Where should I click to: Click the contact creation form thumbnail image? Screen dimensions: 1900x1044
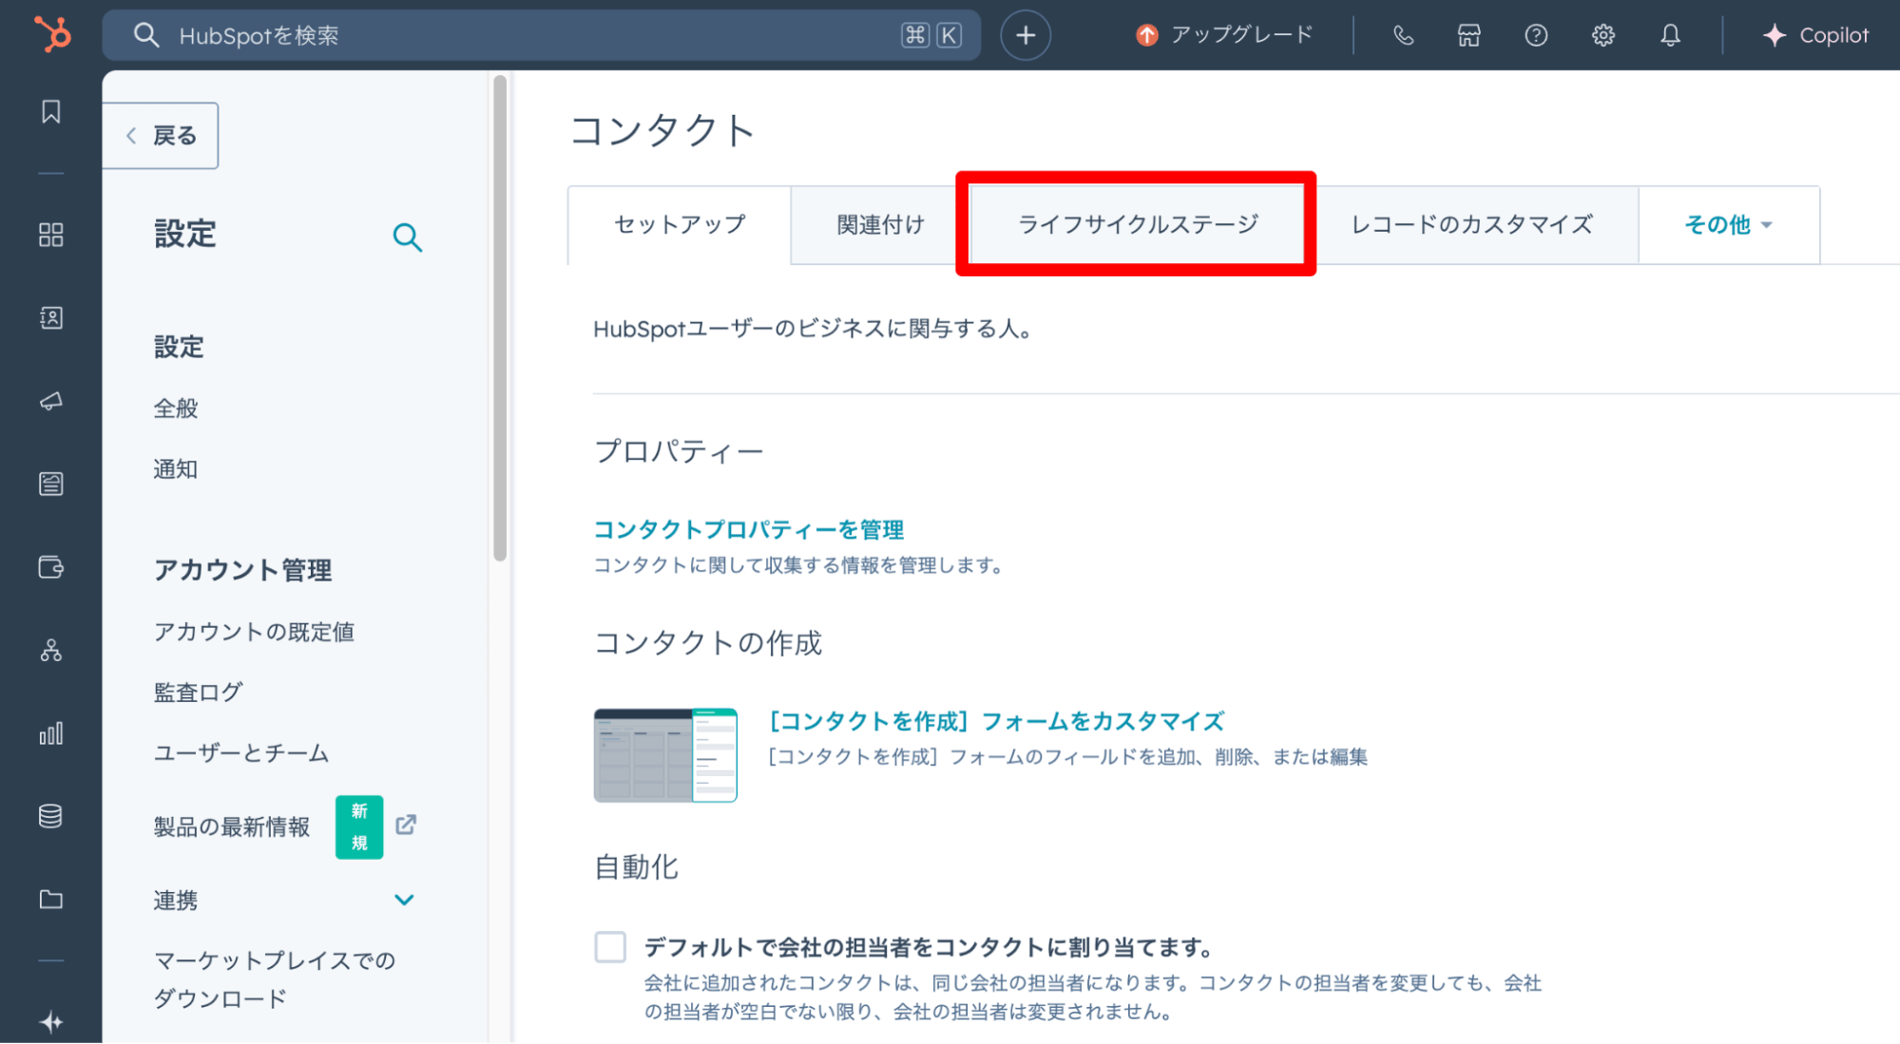664,755
